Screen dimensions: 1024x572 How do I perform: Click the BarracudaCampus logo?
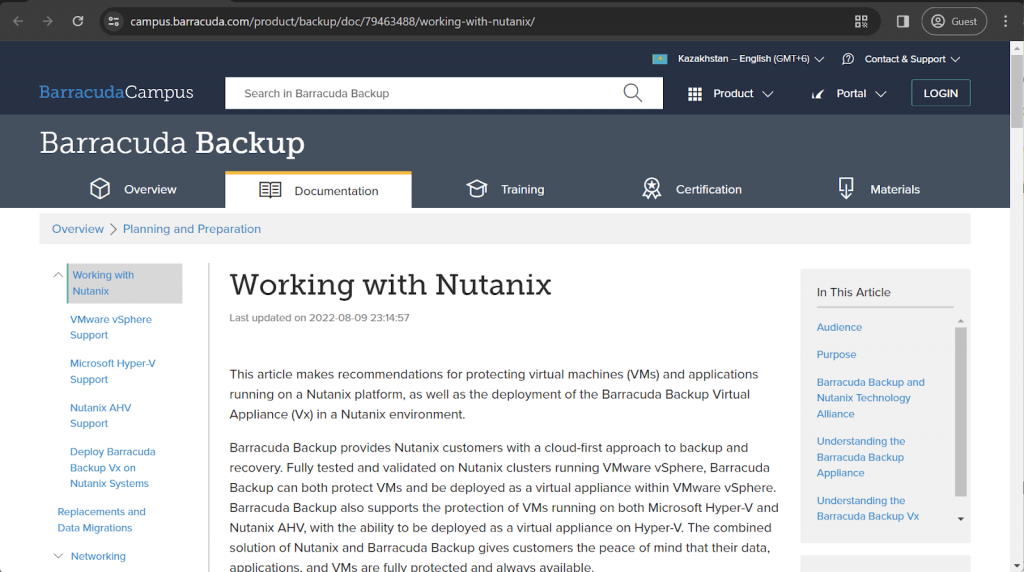pos(116,93)
